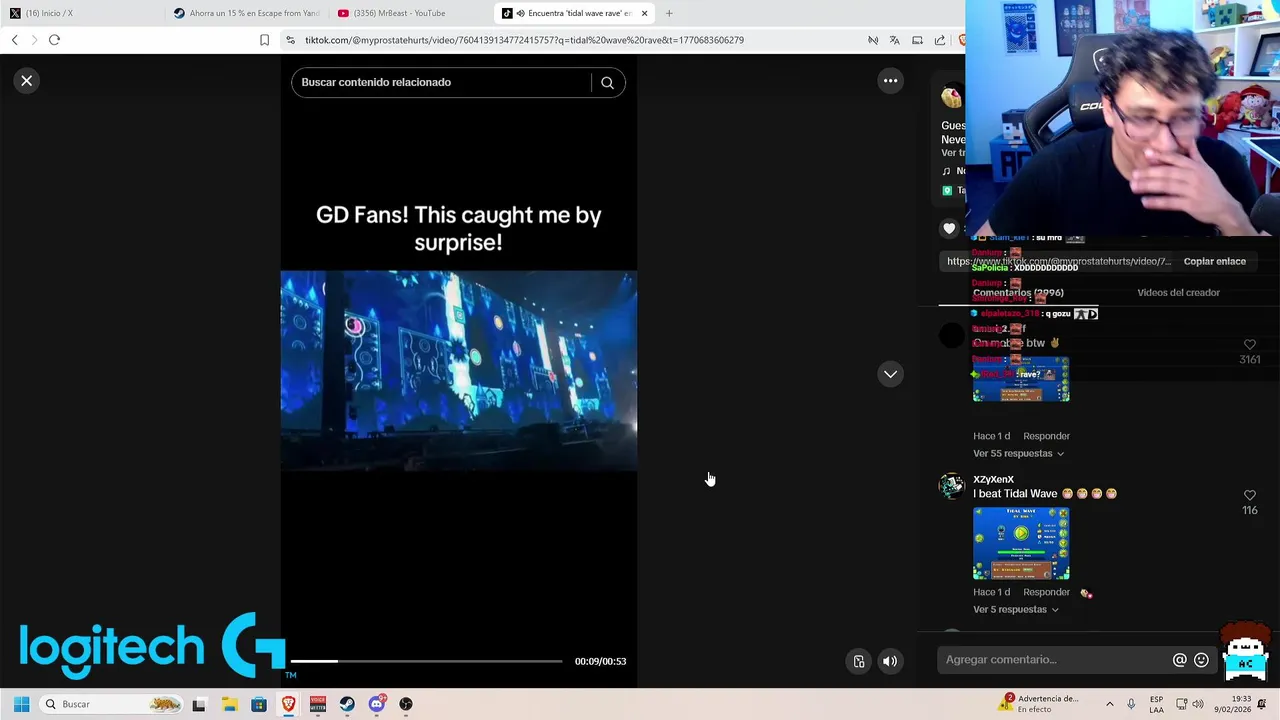The height and width of the screenshot is (720, 1280).
Task: Open File Explorer from the taskbar
Action: click(229, 704)
